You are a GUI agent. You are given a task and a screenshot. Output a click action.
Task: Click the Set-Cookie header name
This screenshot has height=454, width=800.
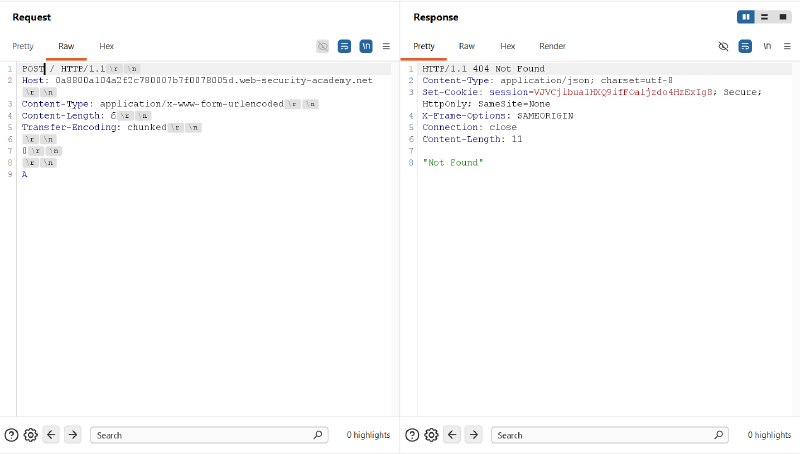pyautogui.click(x=449, y=92)
